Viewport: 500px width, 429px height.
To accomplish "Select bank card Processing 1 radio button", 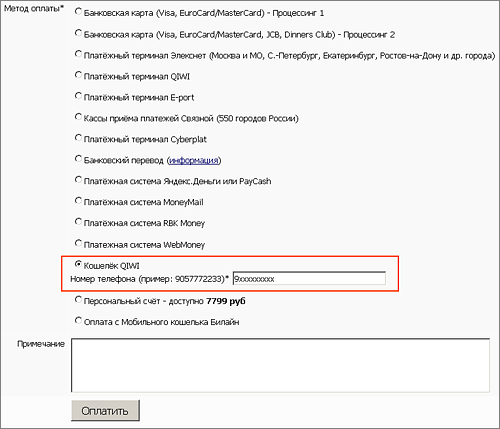I will tap(78, 12).
